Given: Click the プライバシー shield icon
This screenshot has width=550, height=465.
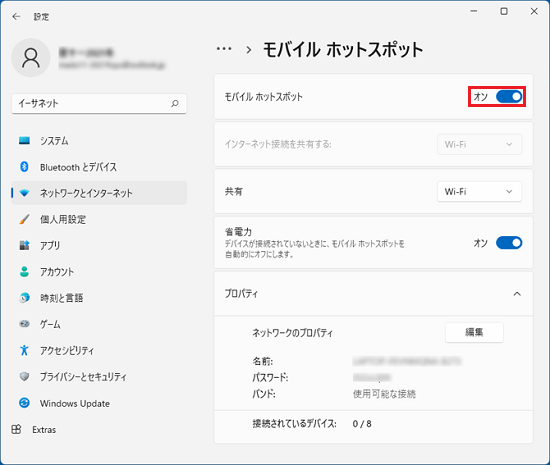Looking at the screenshot, I should pos(24,377).
